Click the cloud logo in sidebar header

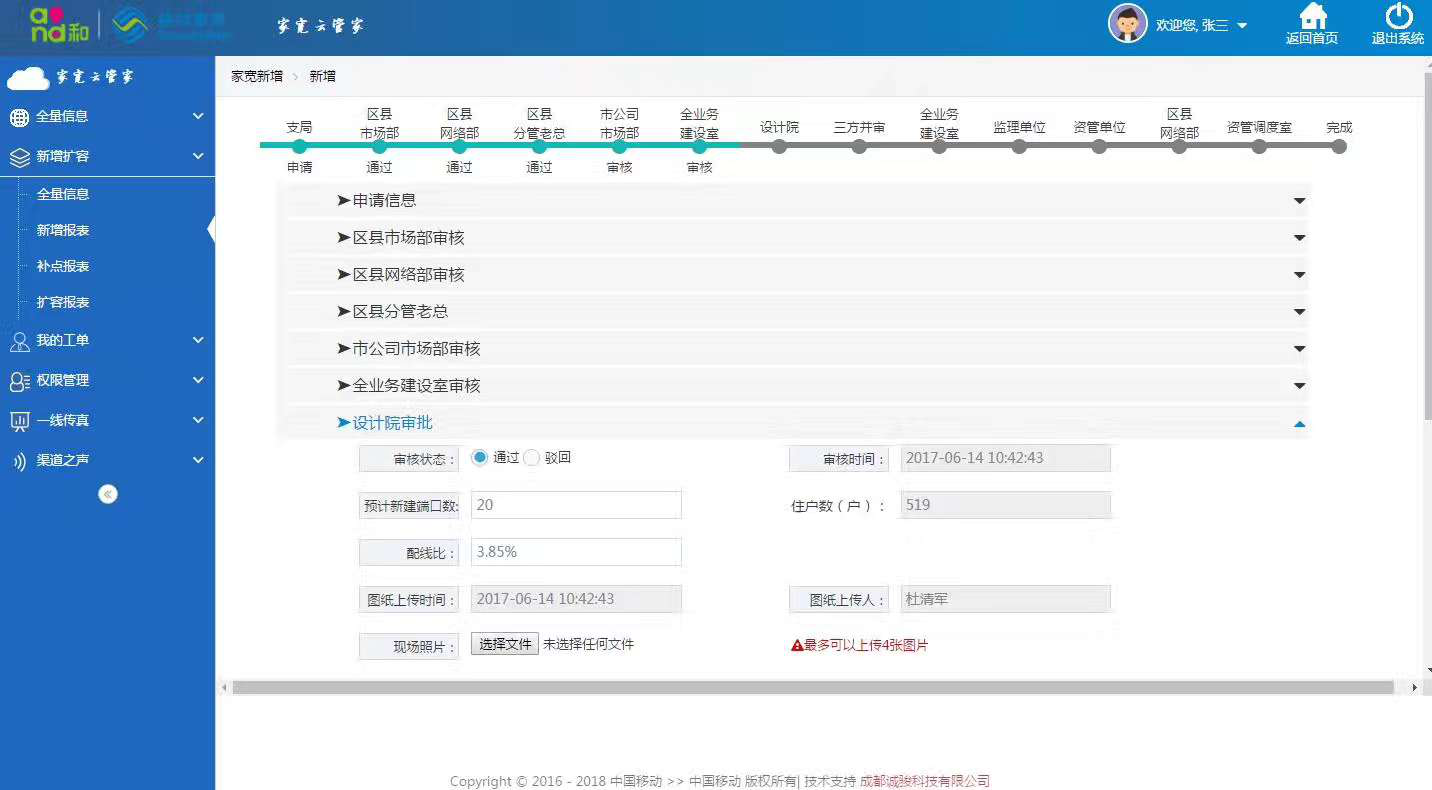click(27, 78)
